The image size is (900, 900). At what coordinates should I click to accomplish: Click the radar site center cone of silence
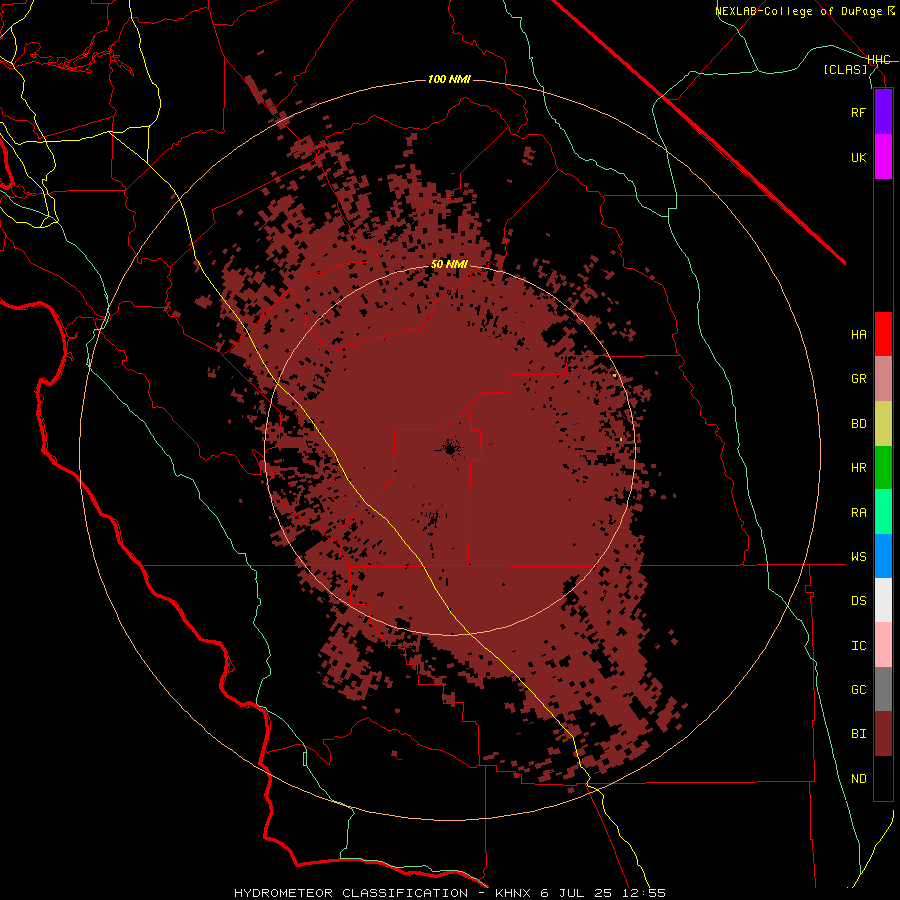450,449
